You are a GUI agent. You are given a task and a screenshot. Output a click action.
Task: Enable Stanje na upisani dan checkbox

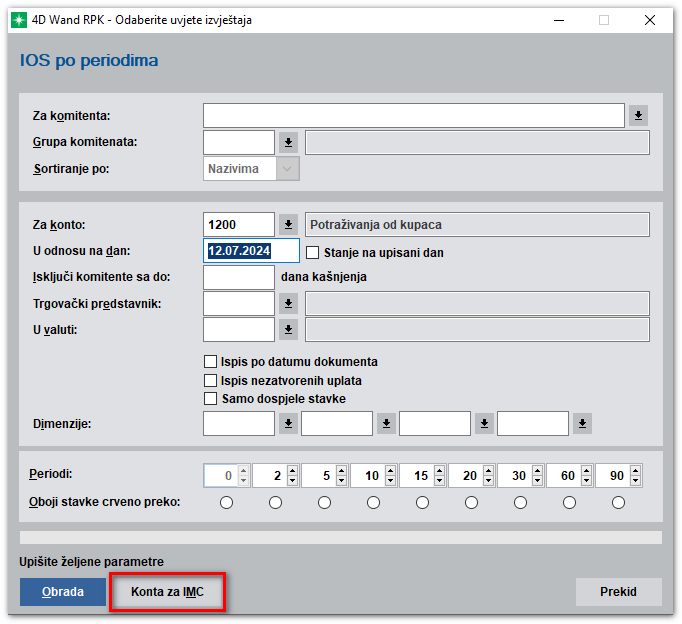(x=312, y=253)
